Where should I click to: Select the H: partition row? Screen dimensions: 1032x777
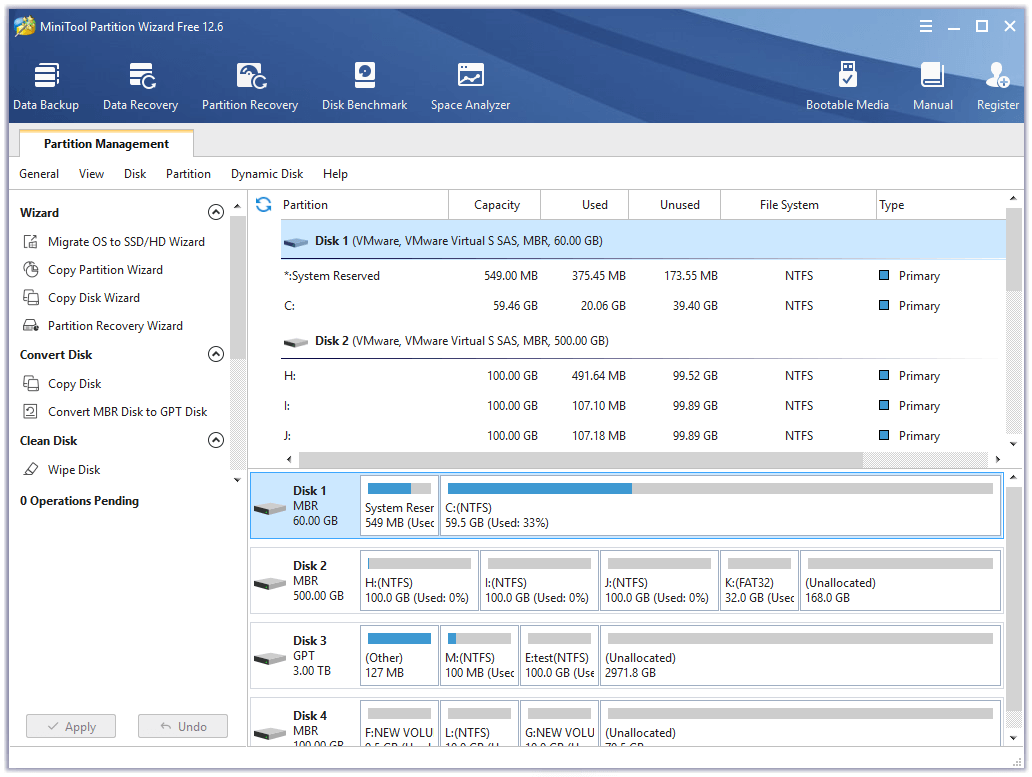click(644, 376)
